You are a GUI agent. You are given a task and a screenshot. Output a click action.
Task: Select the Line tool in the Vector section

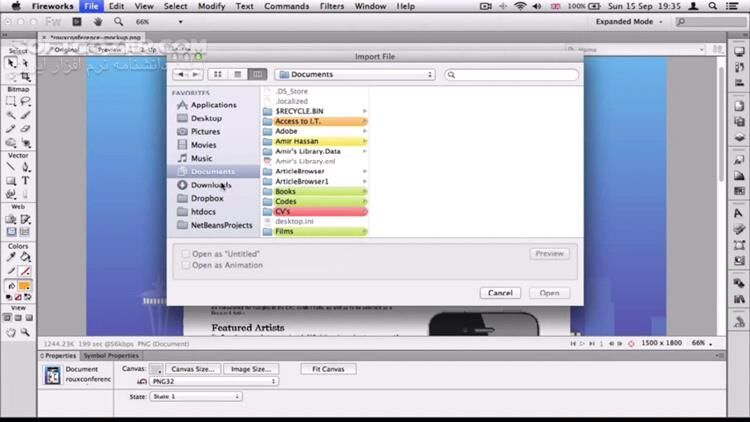click(11, 167)
